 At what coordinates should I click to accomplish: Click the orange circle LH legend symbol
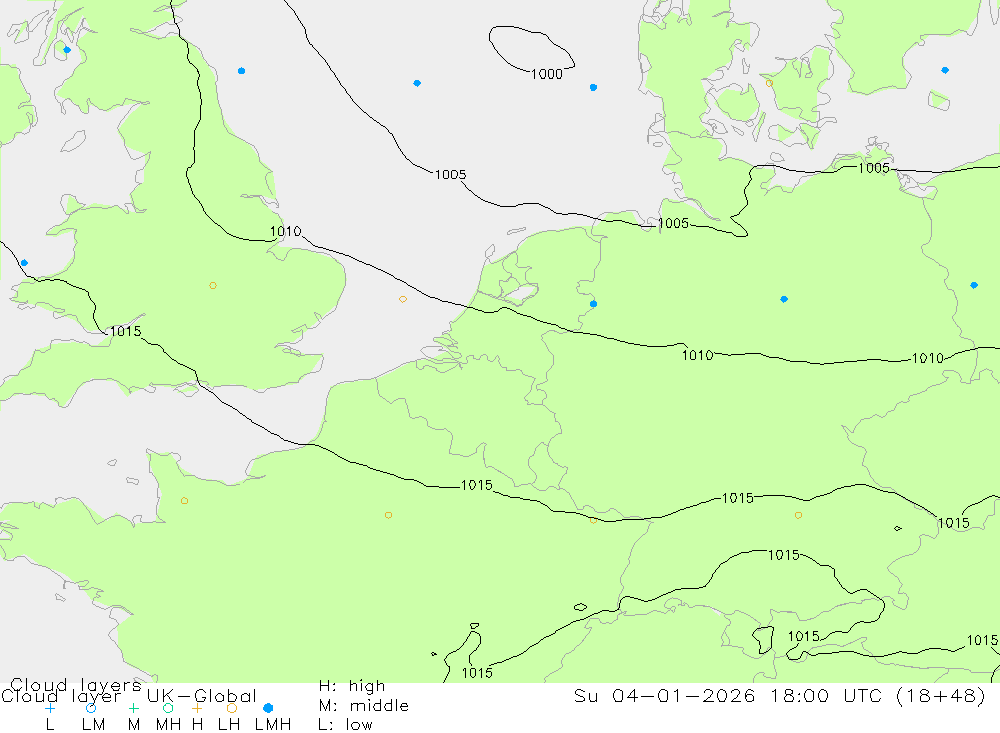232,708
